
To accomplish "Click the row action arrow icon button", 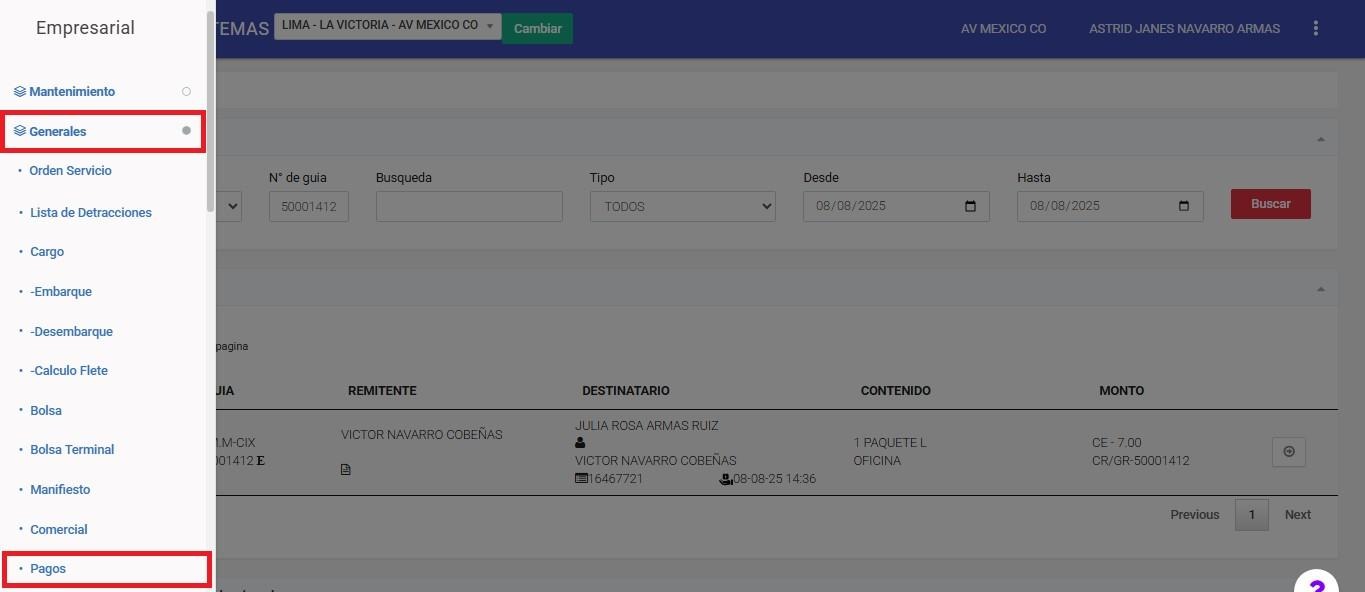I will pos(1288,452).
